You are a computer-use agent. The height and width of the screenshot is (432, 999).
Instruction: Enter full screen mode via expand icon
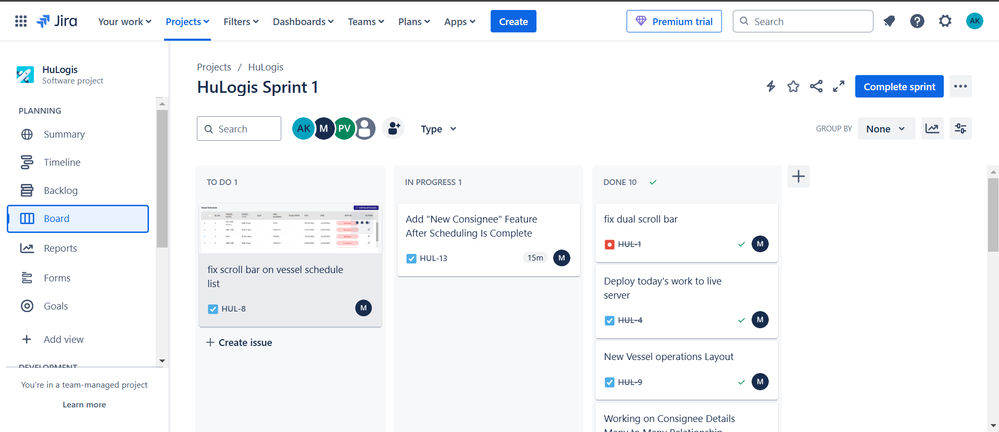coord(839,86)
